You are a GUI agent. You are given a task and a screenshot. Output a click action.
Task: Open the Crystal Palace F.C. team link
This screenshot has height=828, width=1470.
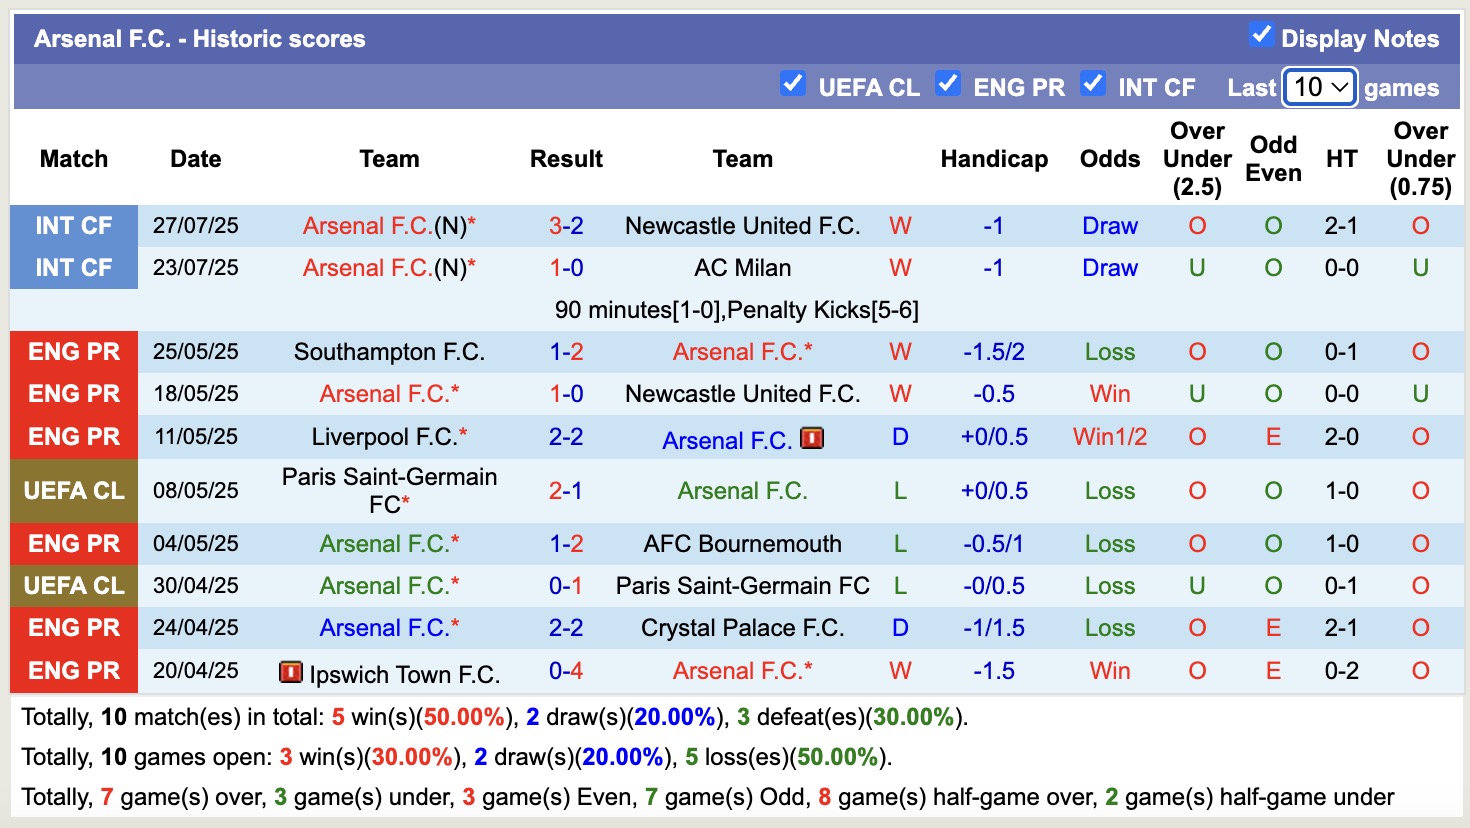742,628
